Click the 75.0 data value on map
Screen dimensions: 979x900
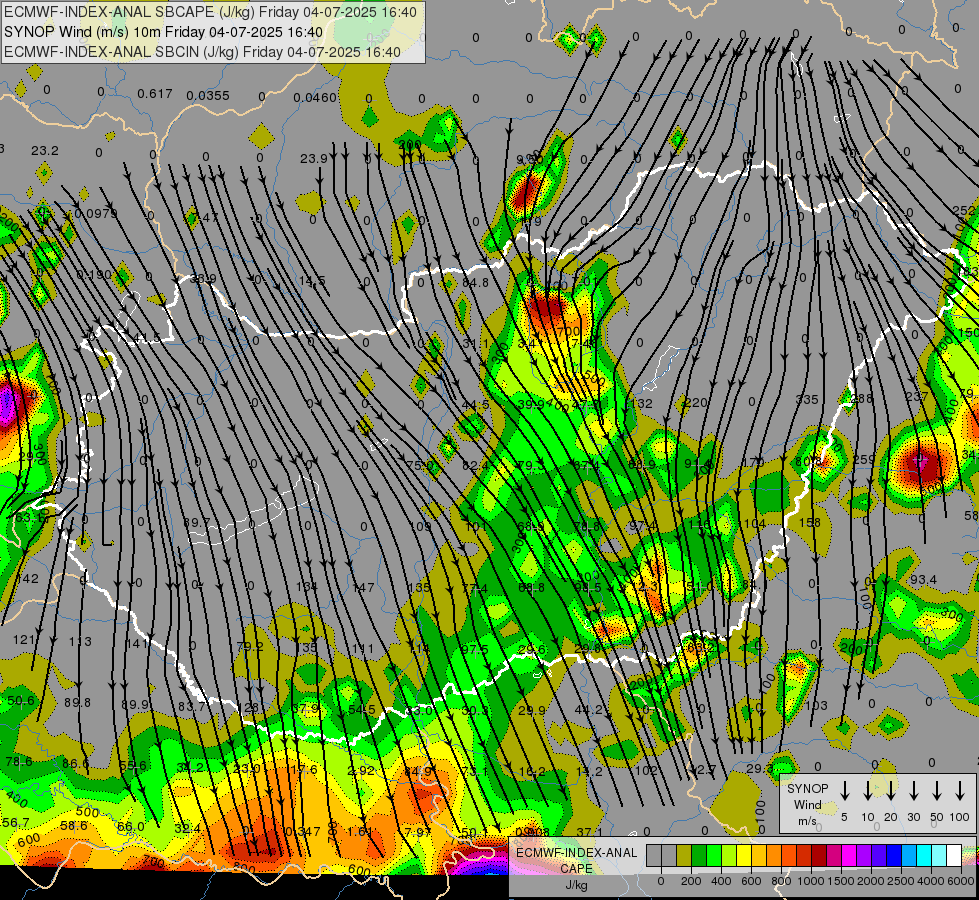coord(420,465)
